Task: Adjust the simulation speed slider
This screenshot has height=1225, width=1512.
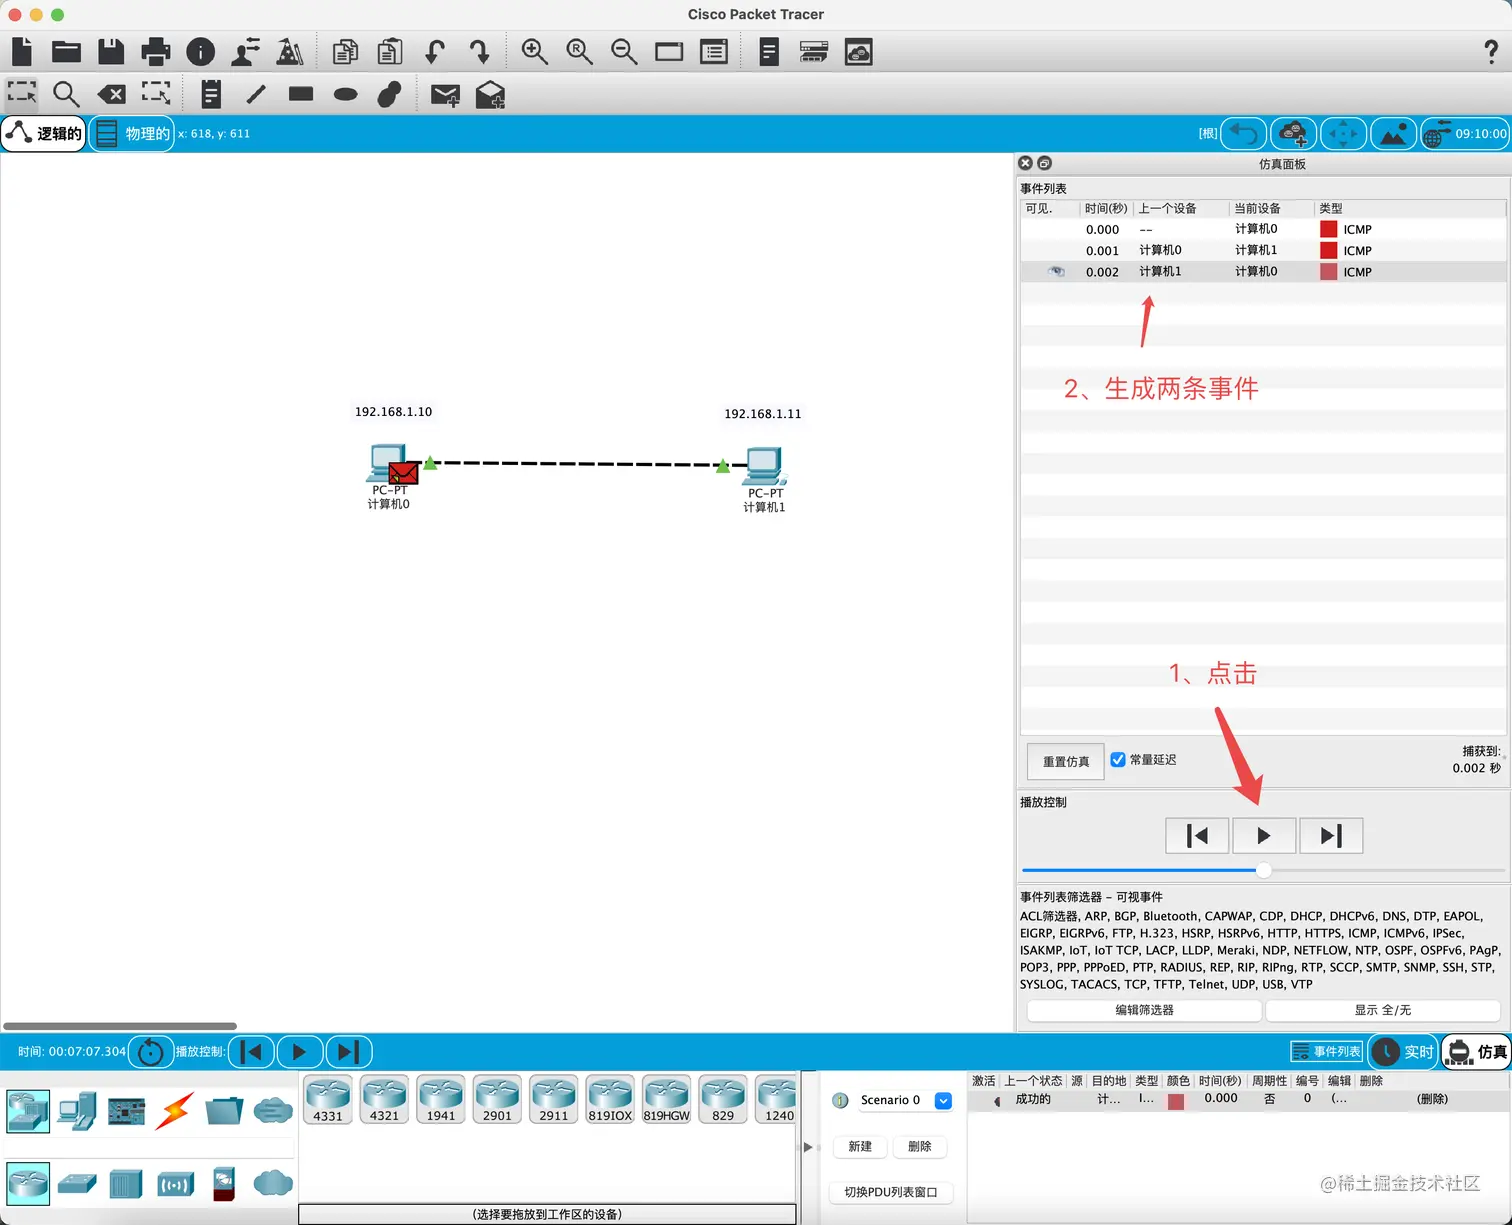Action: 1264,870
